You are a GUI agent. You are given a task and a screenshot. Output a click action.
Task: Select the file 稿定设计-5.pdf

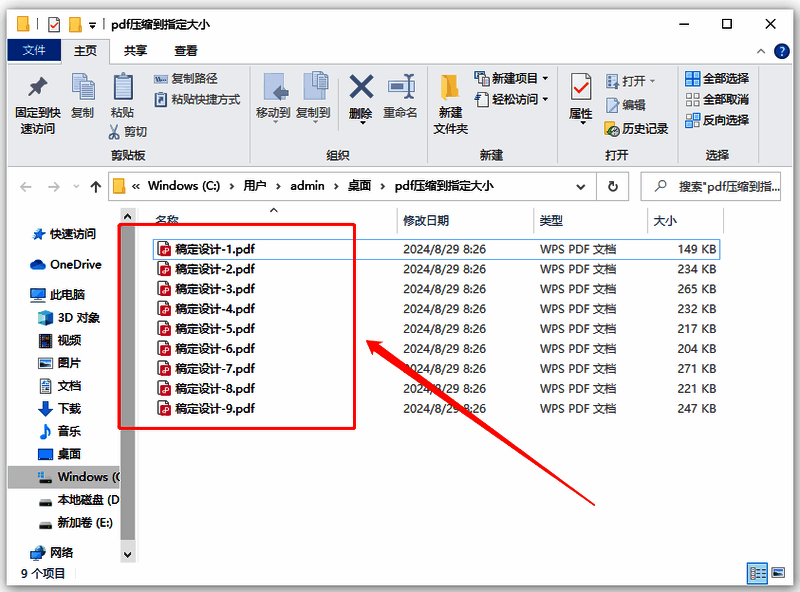(207, 328)
